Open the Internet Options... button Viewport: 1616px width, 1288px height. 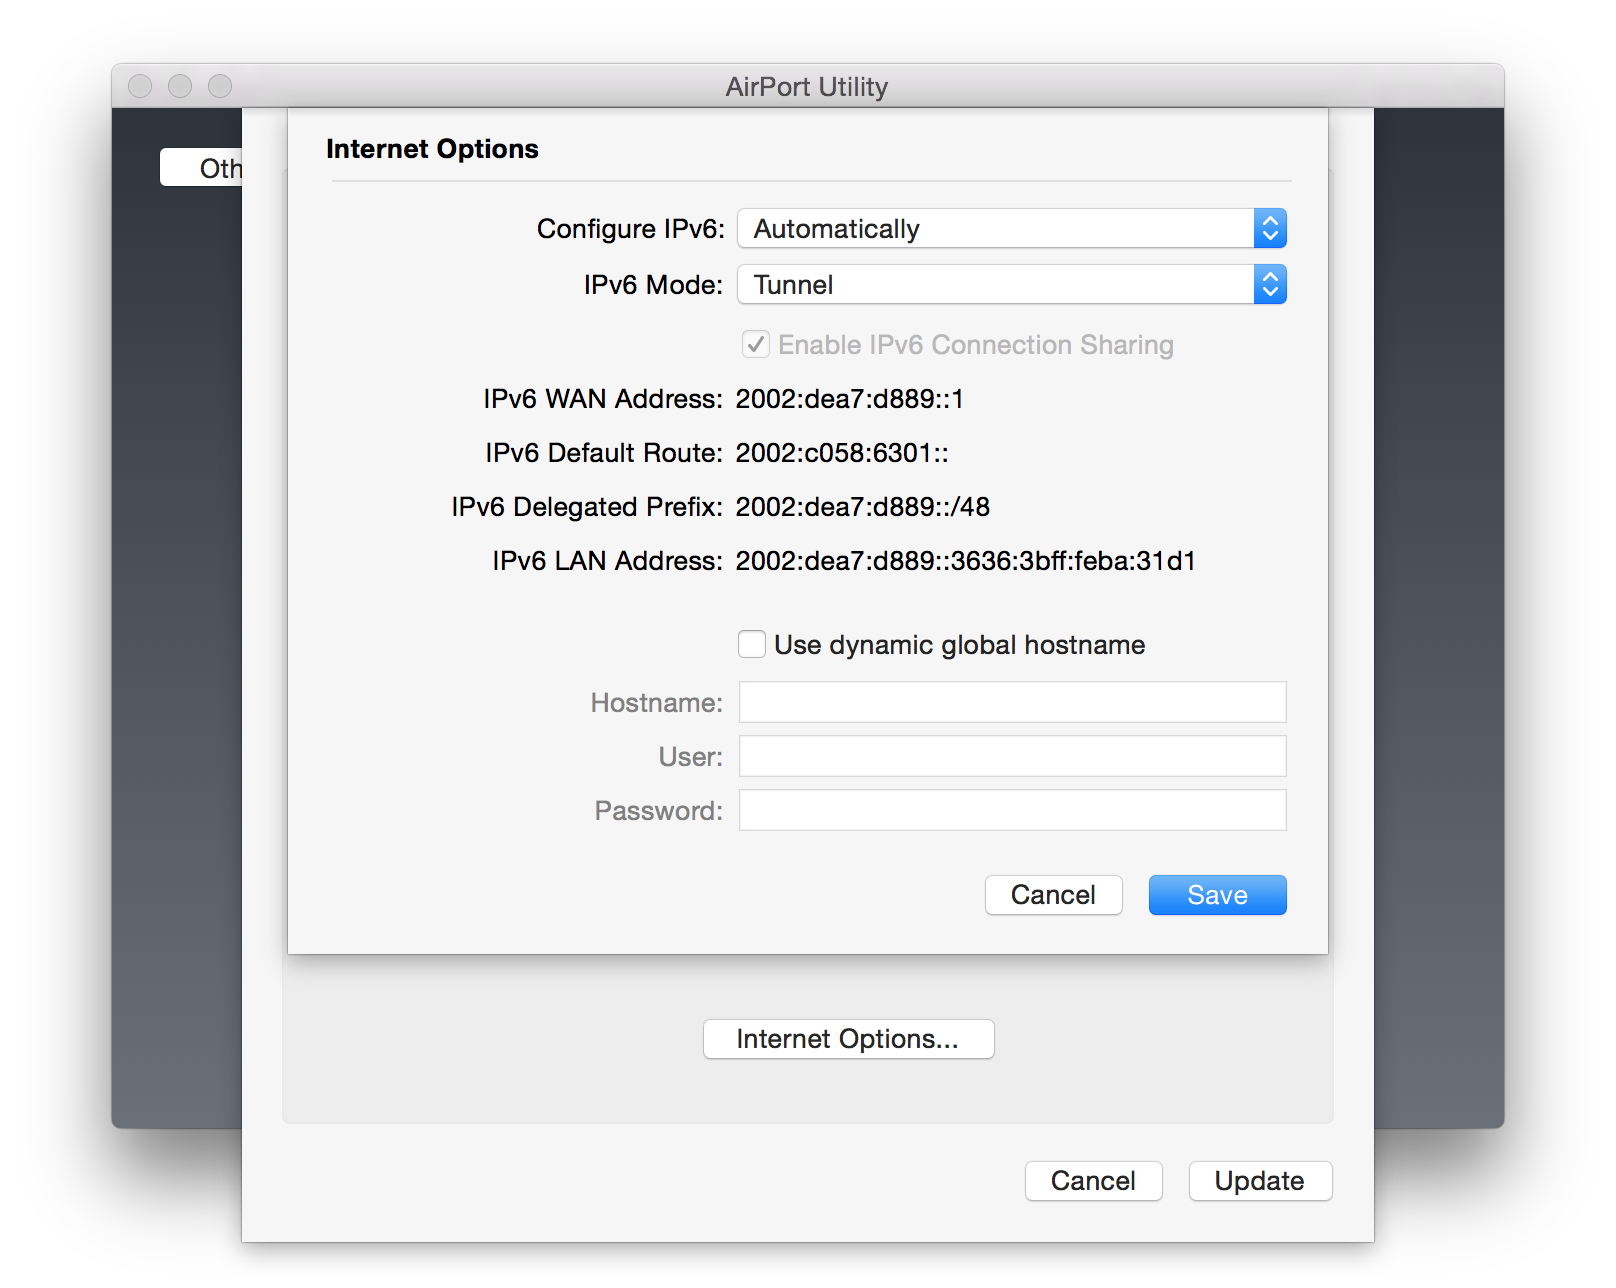point(849,1039)
